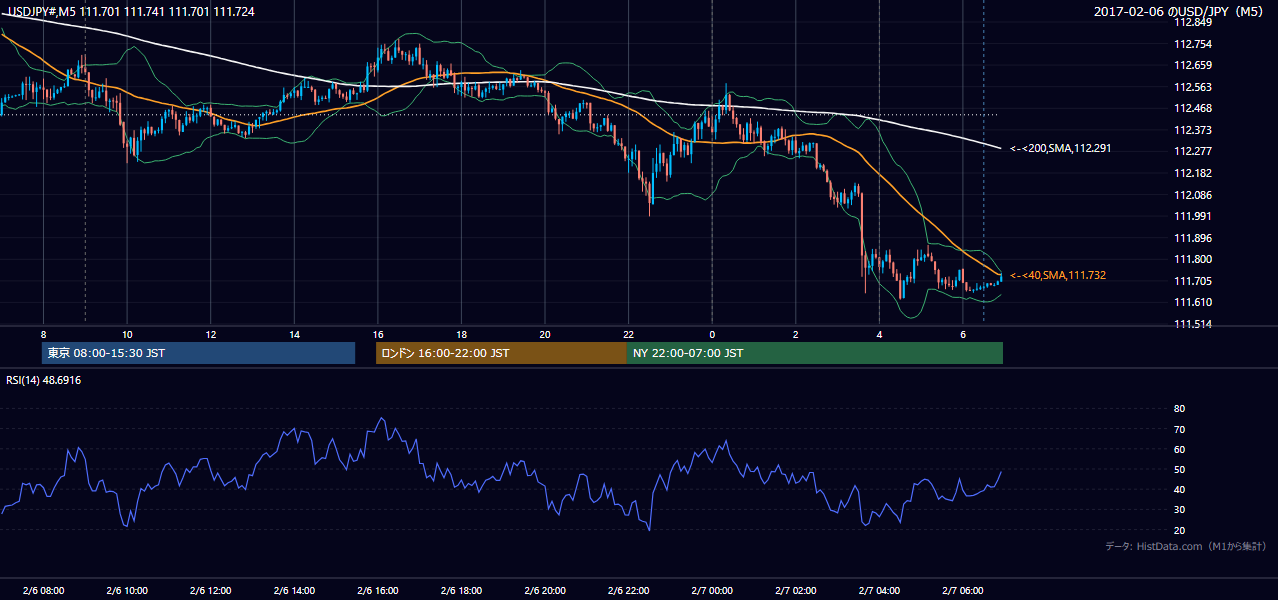Click hour label 14 under price chart

tap(294, 334)
